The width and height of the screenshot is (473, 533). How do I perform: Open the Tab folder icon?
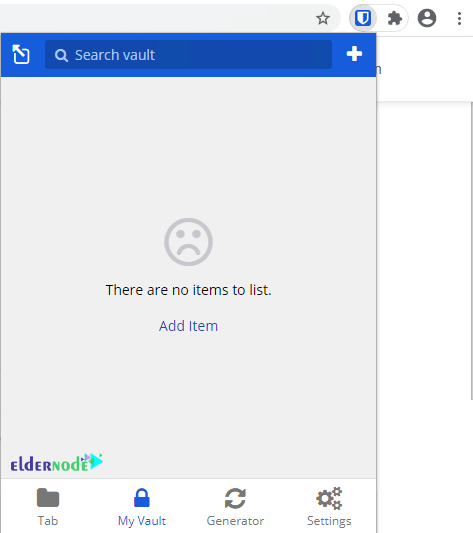[x=48, y=498]
